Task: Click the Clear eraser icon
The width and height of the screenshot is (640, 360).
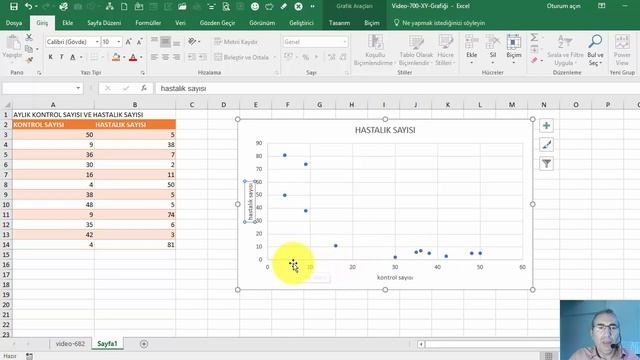Action: point(534,60)
